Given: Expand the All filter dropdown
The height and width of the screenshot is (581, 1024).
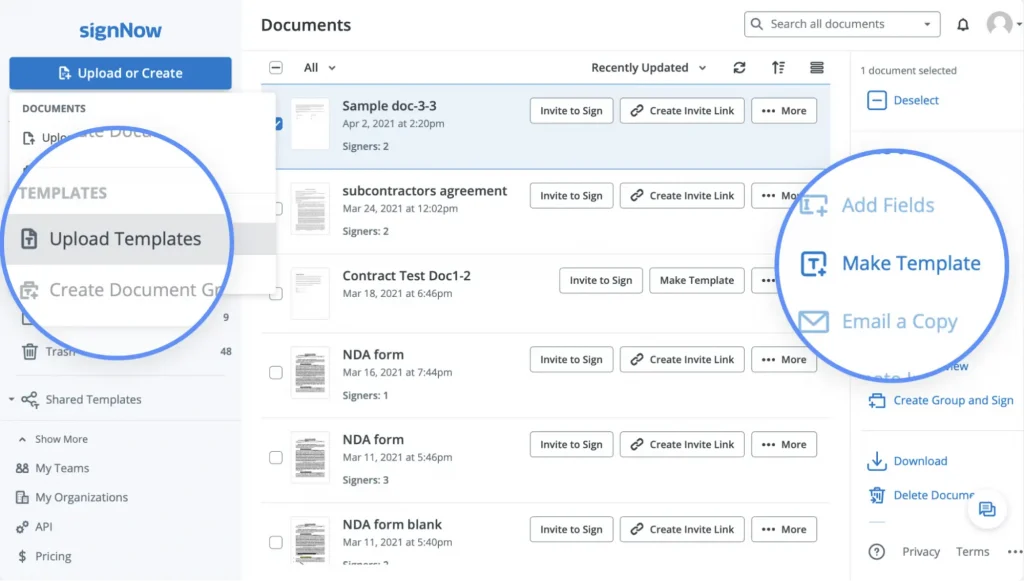Looking at the screenshot, I should [319, 68].
